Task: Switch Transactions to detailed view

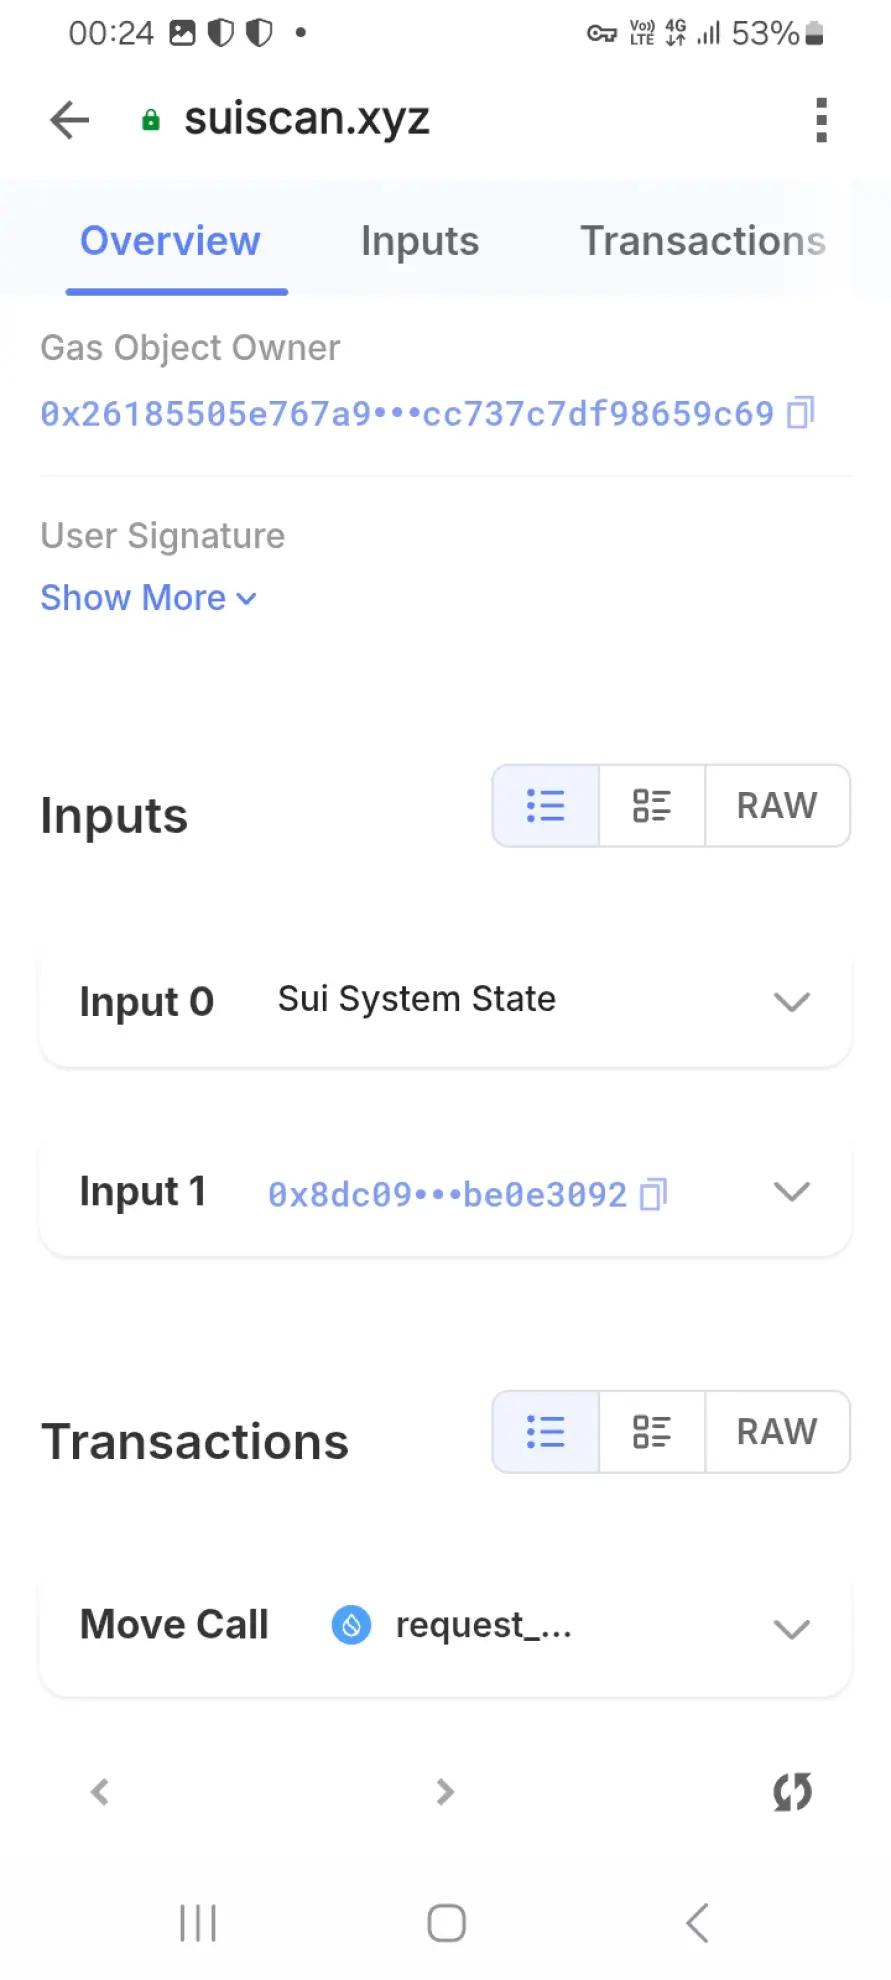Action: click(x=652, y=1432)
